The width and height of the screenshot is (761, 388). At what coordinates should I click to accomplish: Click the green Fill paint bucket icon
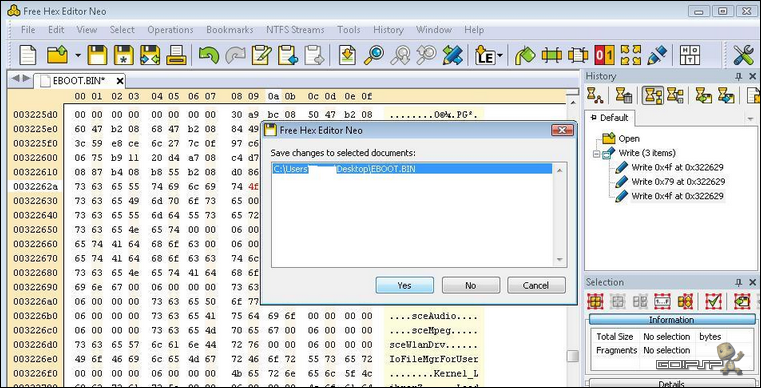[x=525, y=55]
